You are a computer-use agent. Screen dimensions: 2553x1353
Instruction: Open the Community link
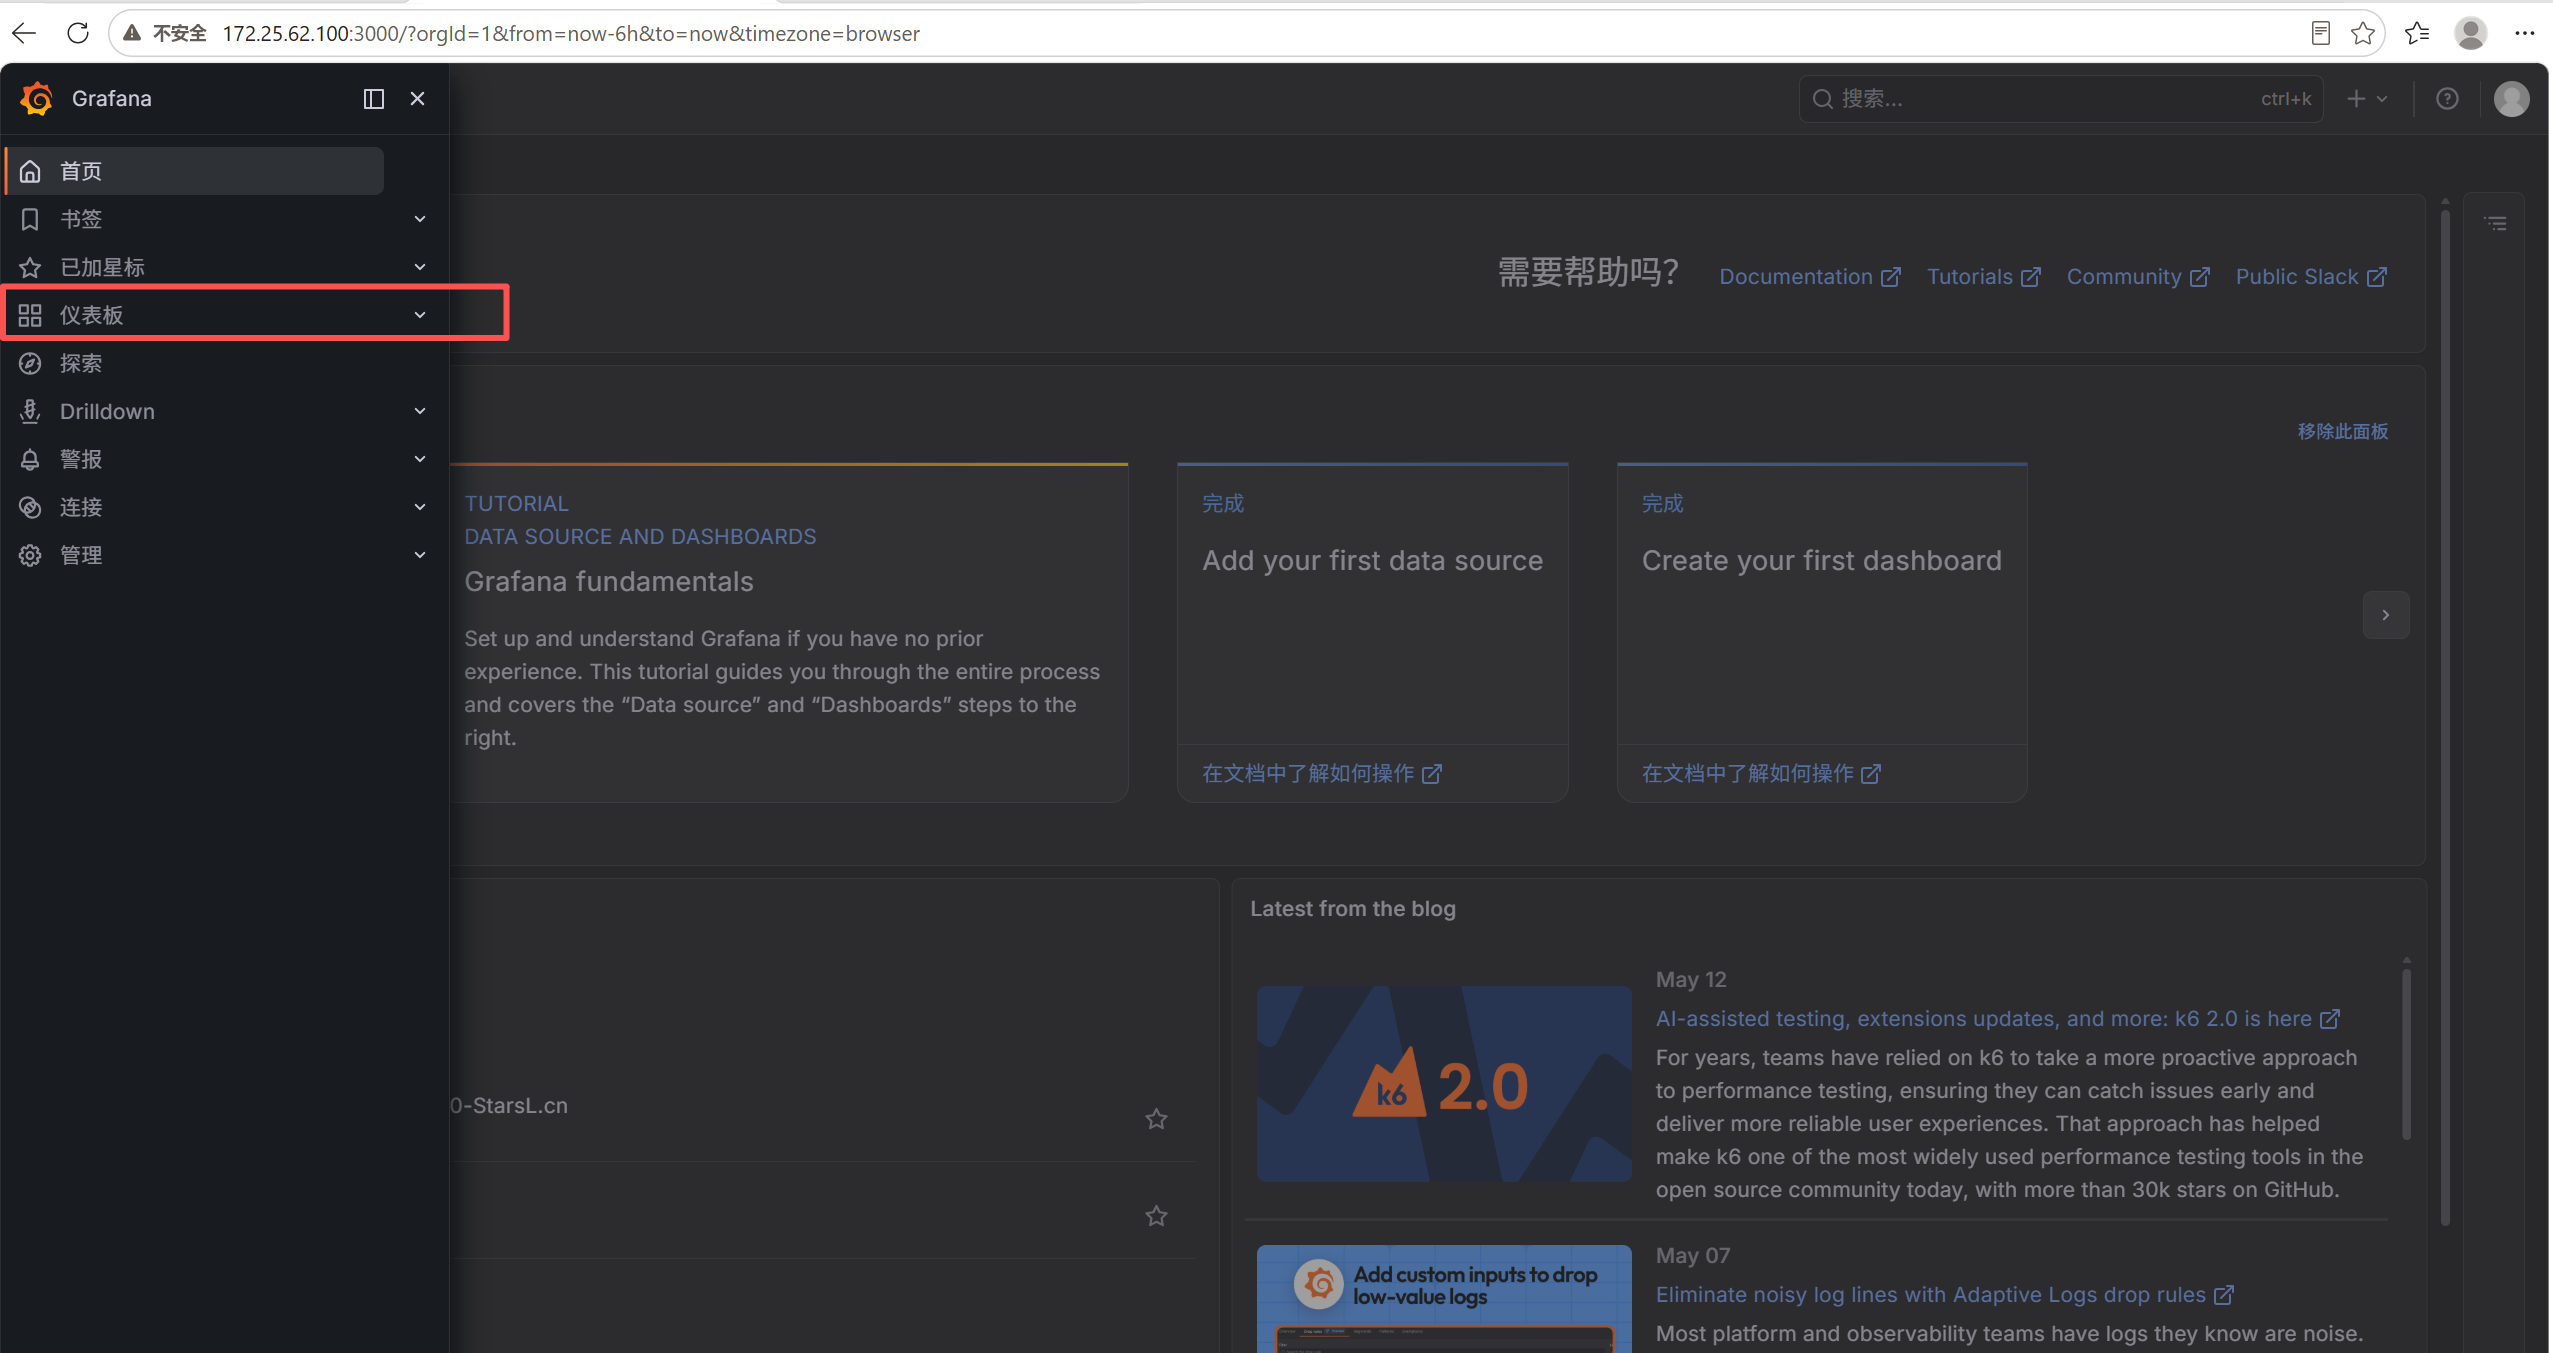pyautogui.click(x=2138, y=277)
